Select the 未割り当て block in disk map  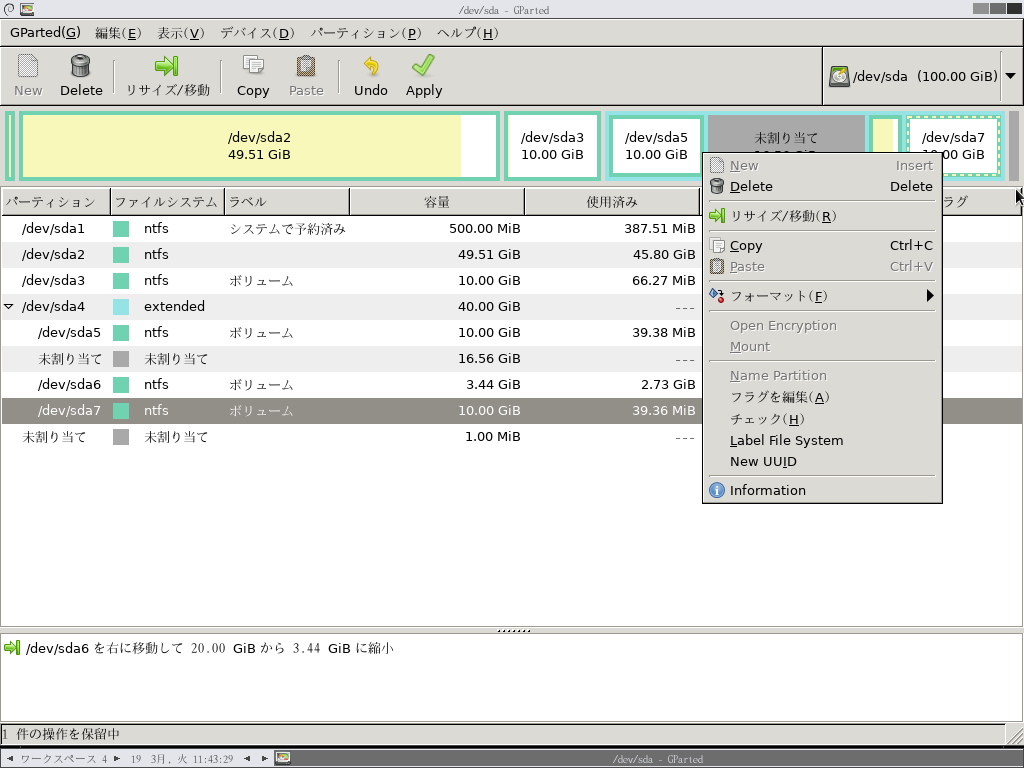click(786, 133)
